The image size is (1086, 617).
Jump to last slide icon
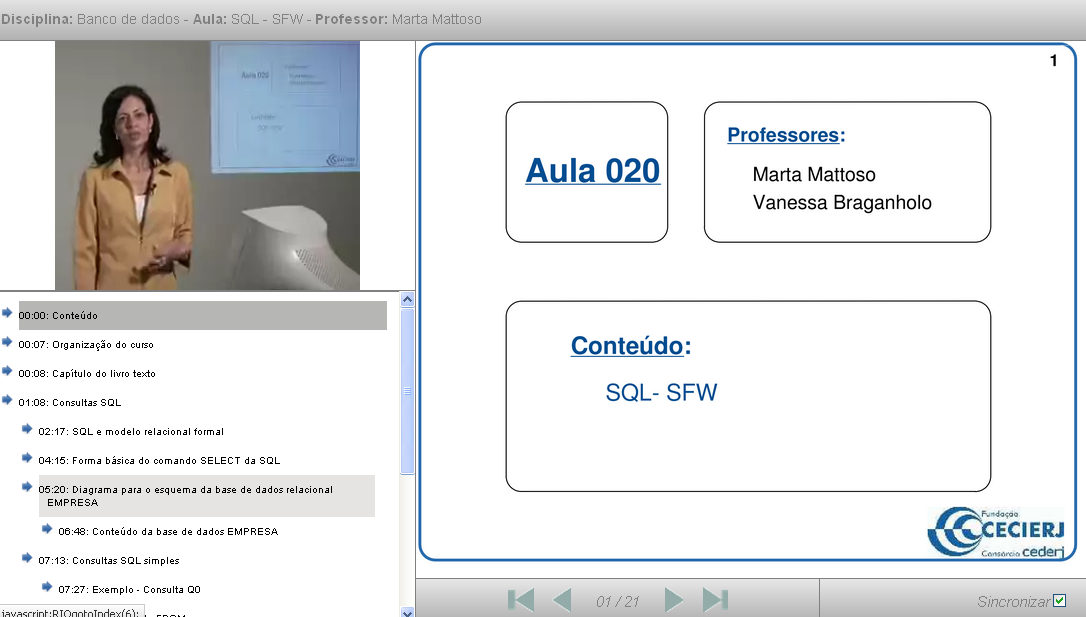[715, 600]
